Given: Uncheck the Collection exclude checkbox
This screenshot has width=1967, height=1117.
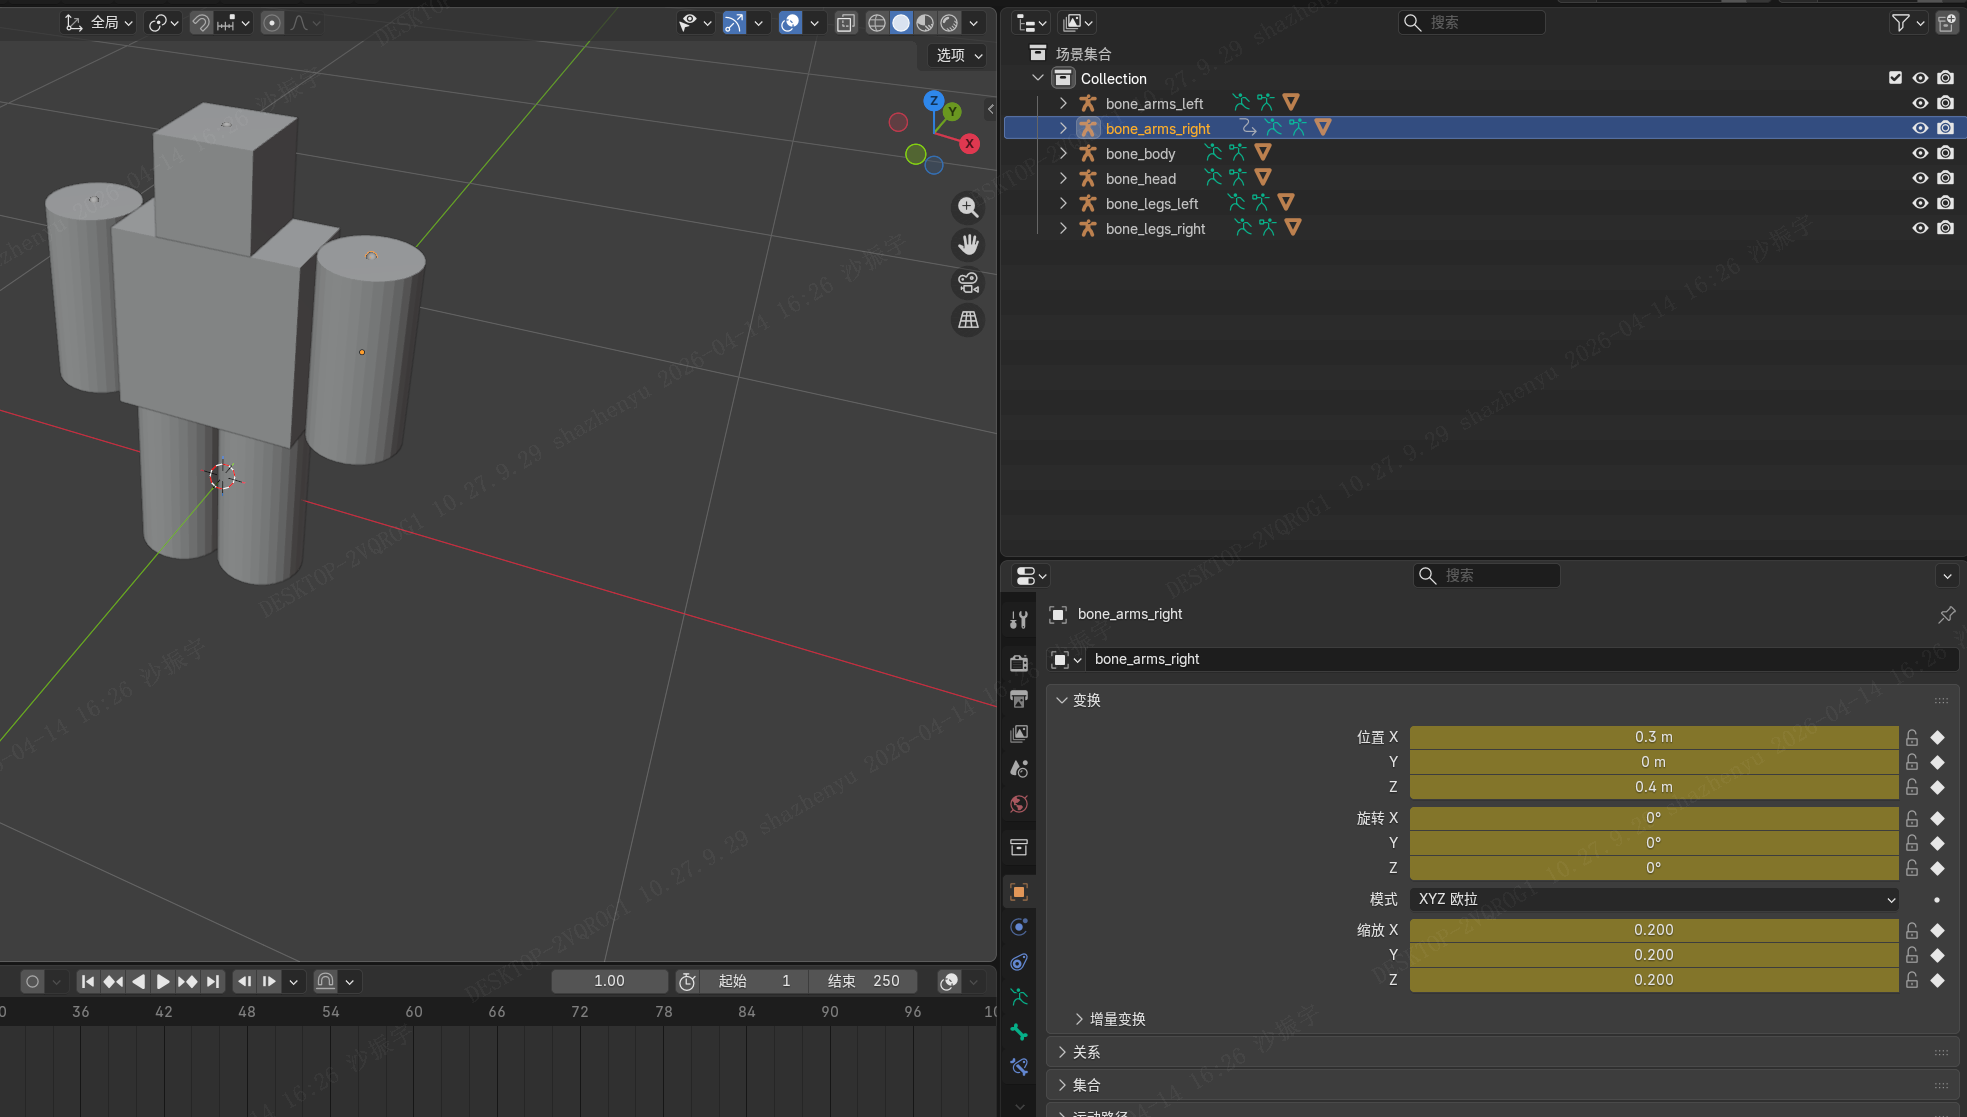Looking at the screenshot, I should point(1894,78).
